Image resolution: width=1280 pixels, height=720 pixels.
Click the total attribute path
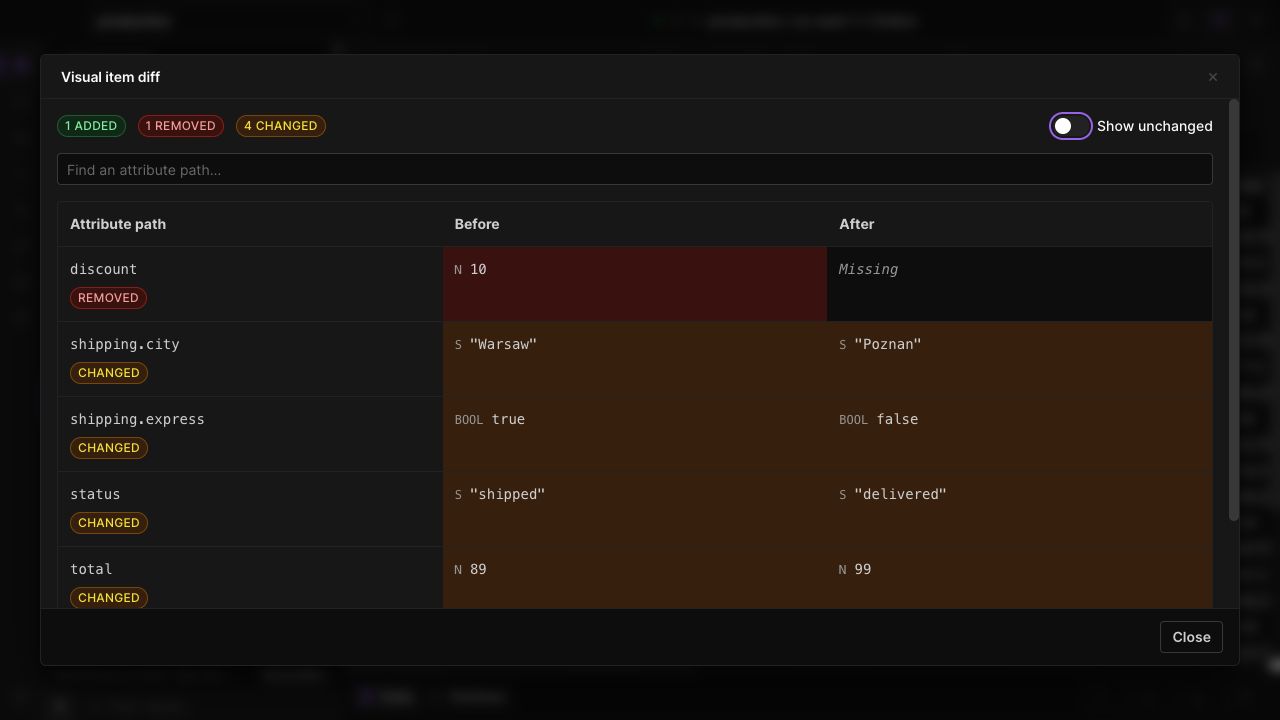coord(91,569)
